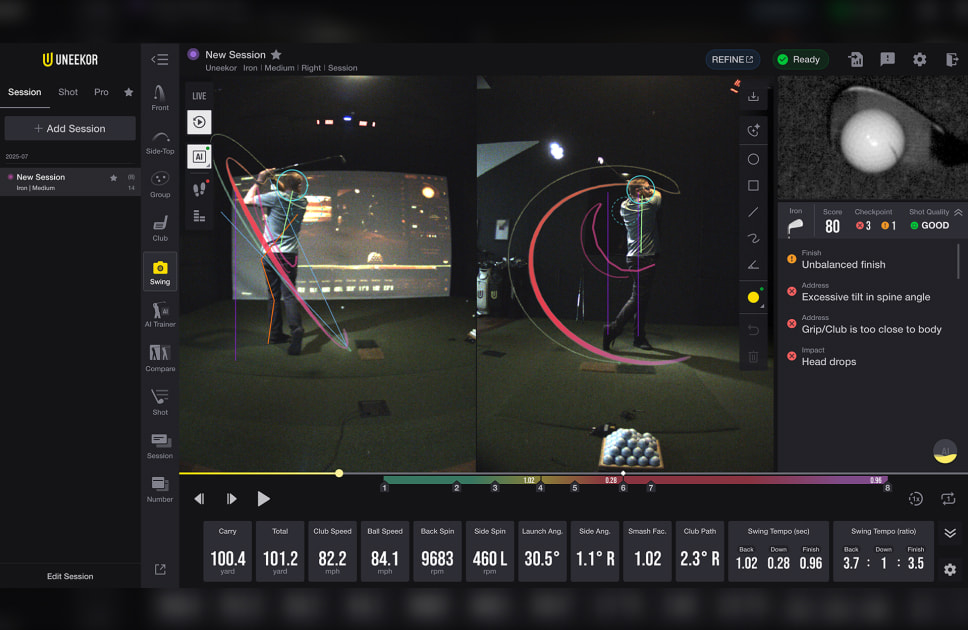The width and height of the screenshot is (968, 630).
Task: Switch to the Pro tab
Action: [x=101, y=92]
